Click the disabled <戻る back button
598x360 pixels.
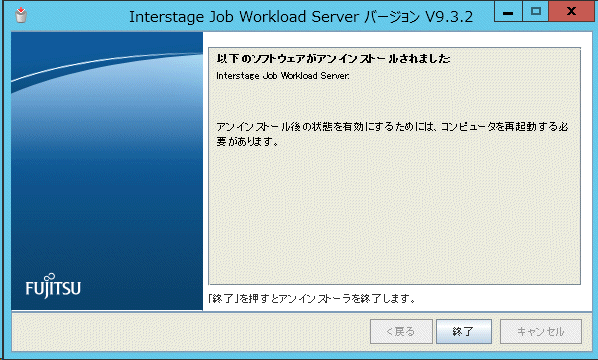(x=401, y=331)
